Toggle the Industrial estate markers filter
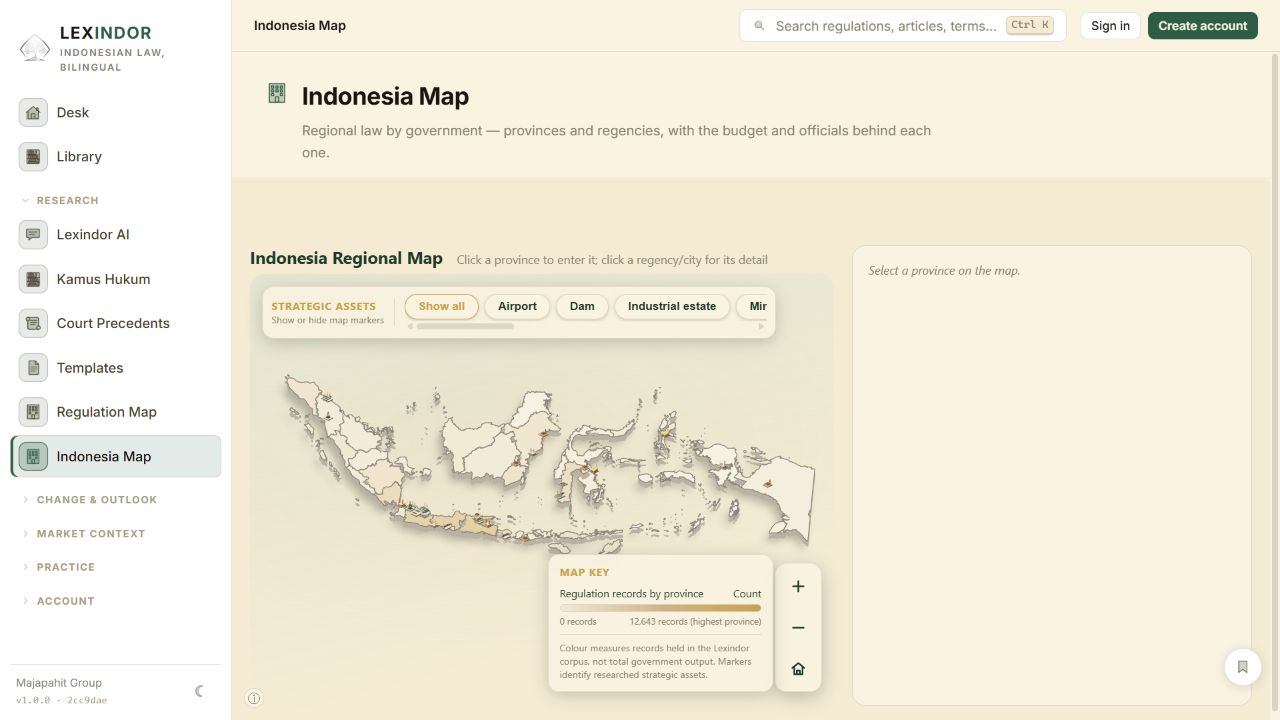 coord(672,306)
